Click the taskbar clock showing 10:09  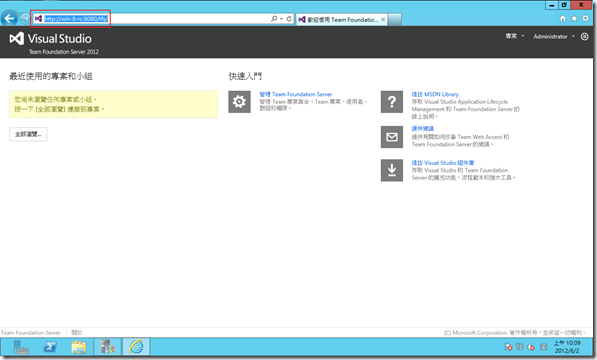point(567,347)
